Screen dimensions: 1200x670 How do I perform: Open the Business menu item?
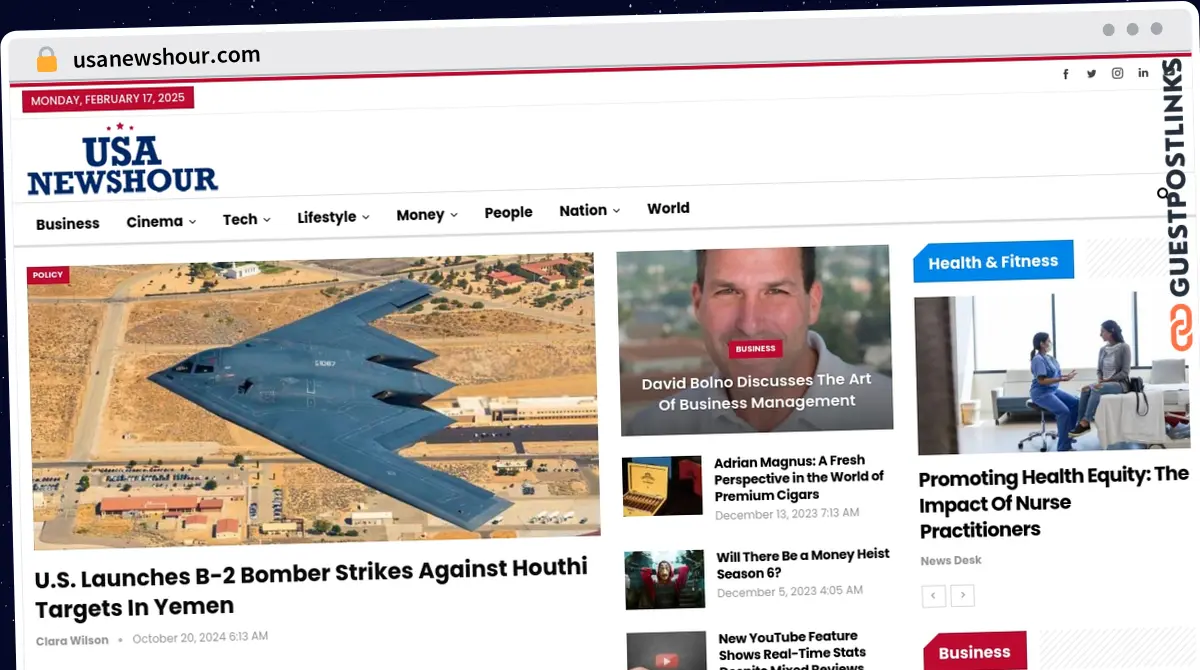click(68, 224)
